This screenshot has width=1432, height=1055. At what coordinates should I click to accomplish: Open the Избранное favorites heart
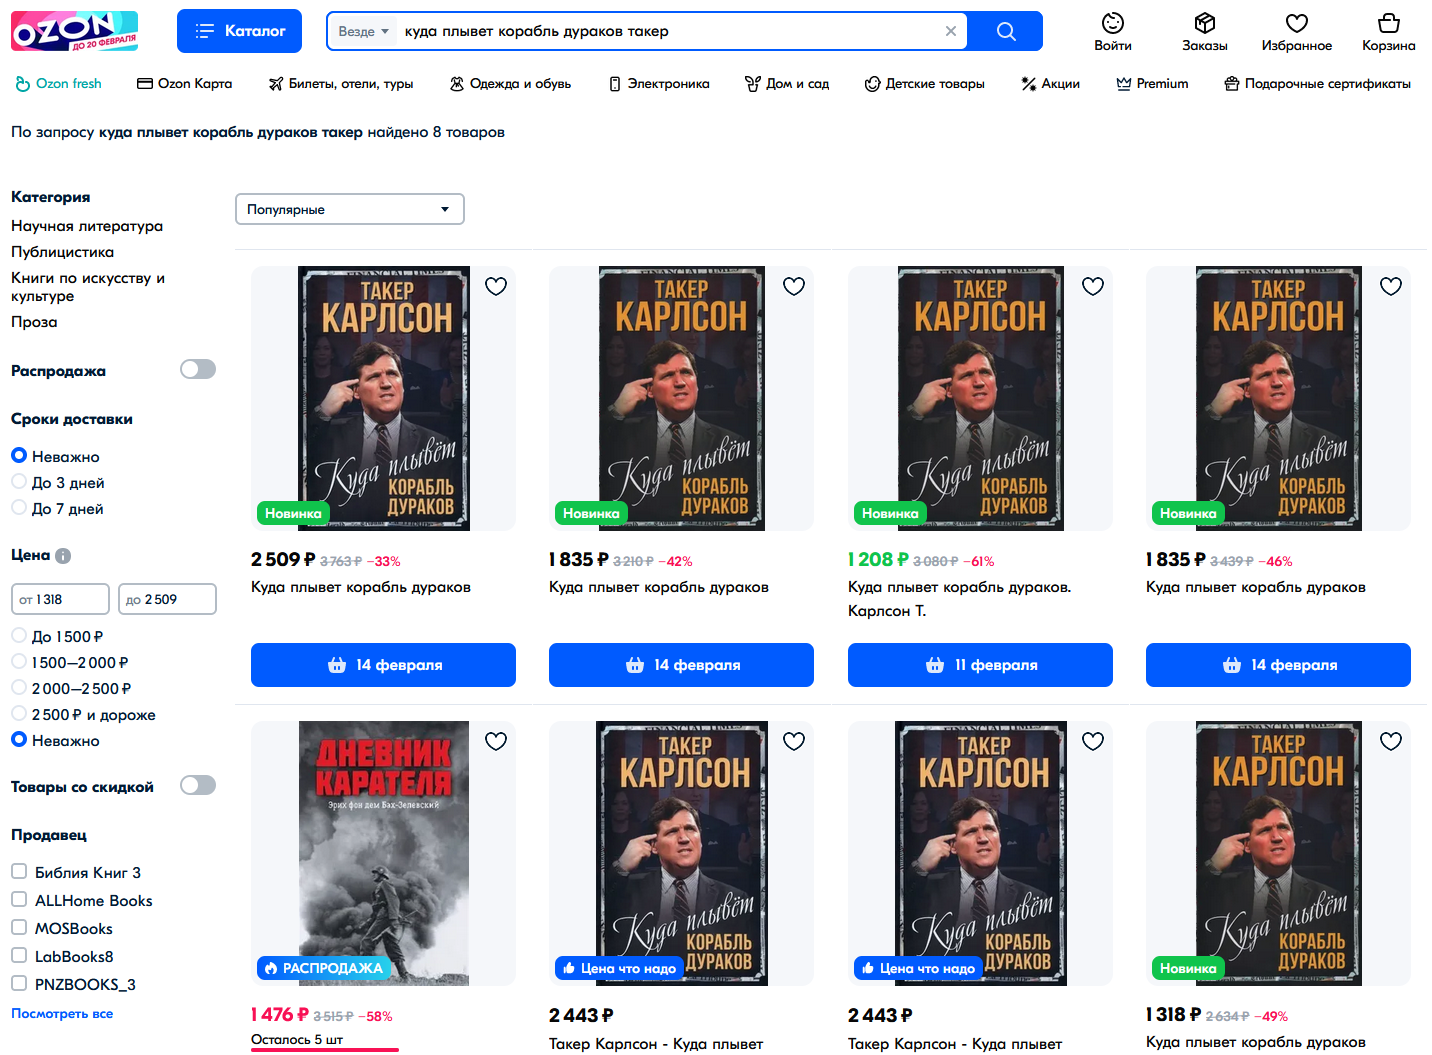[1297, 32]
